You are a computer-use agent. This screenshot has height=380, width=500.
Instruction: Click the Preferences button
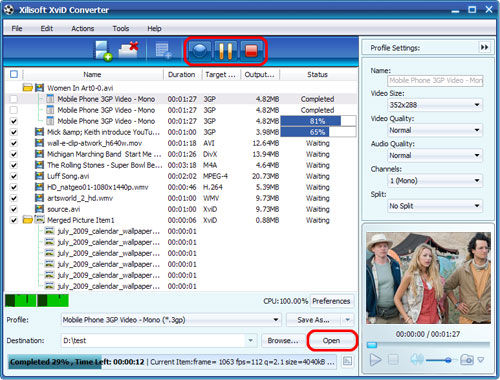(331, 301)
